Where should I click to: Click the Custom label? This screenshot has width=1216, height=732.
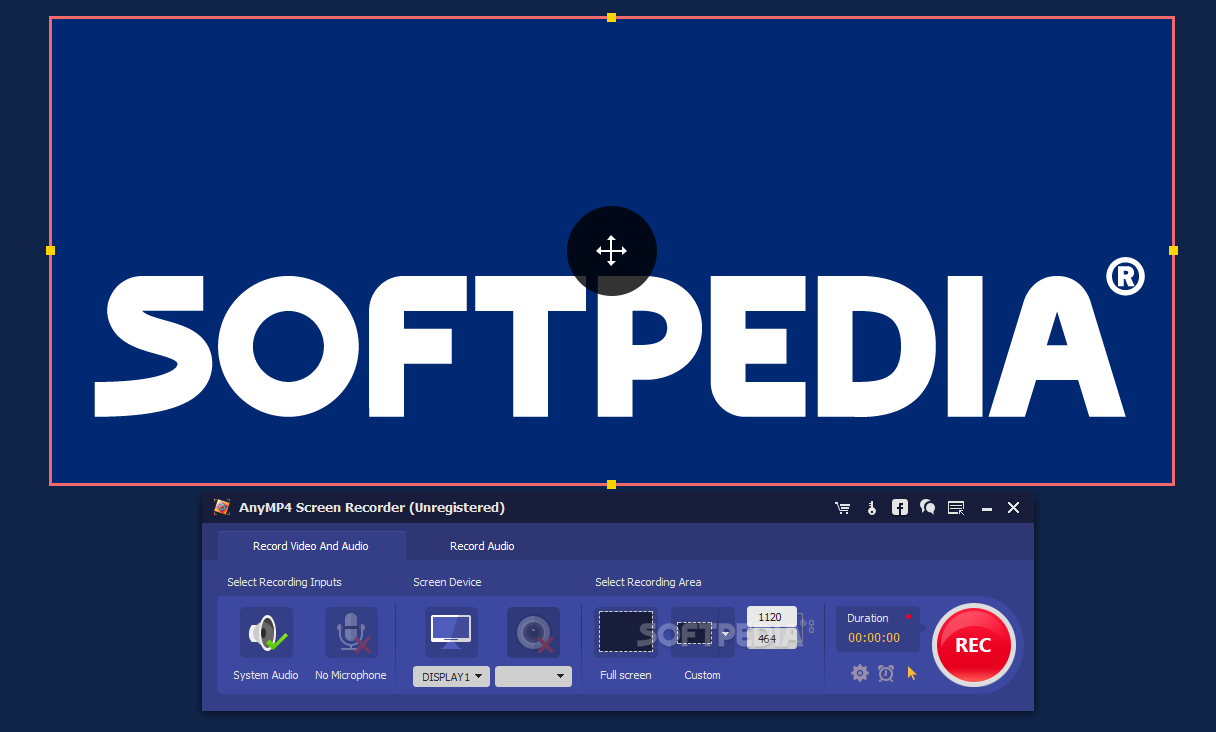point(702,675)
